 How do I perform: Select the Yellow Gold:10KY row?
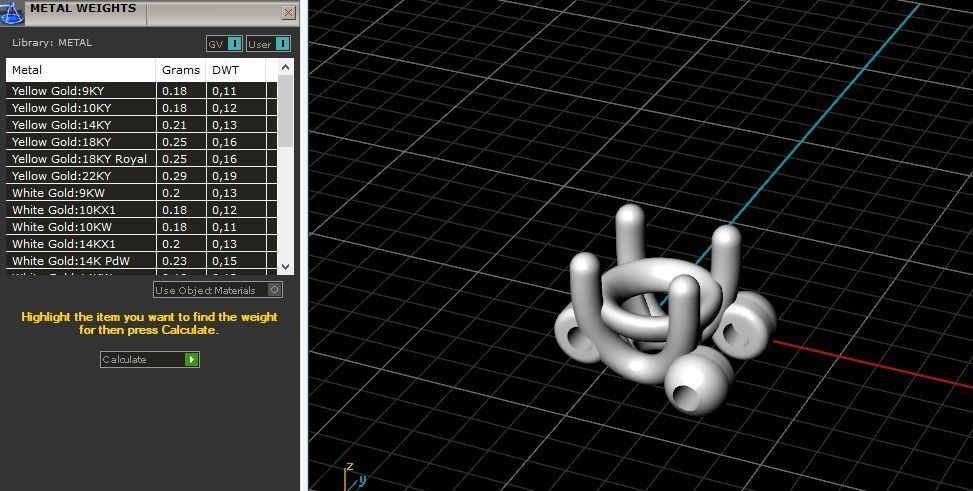point(141,107)
